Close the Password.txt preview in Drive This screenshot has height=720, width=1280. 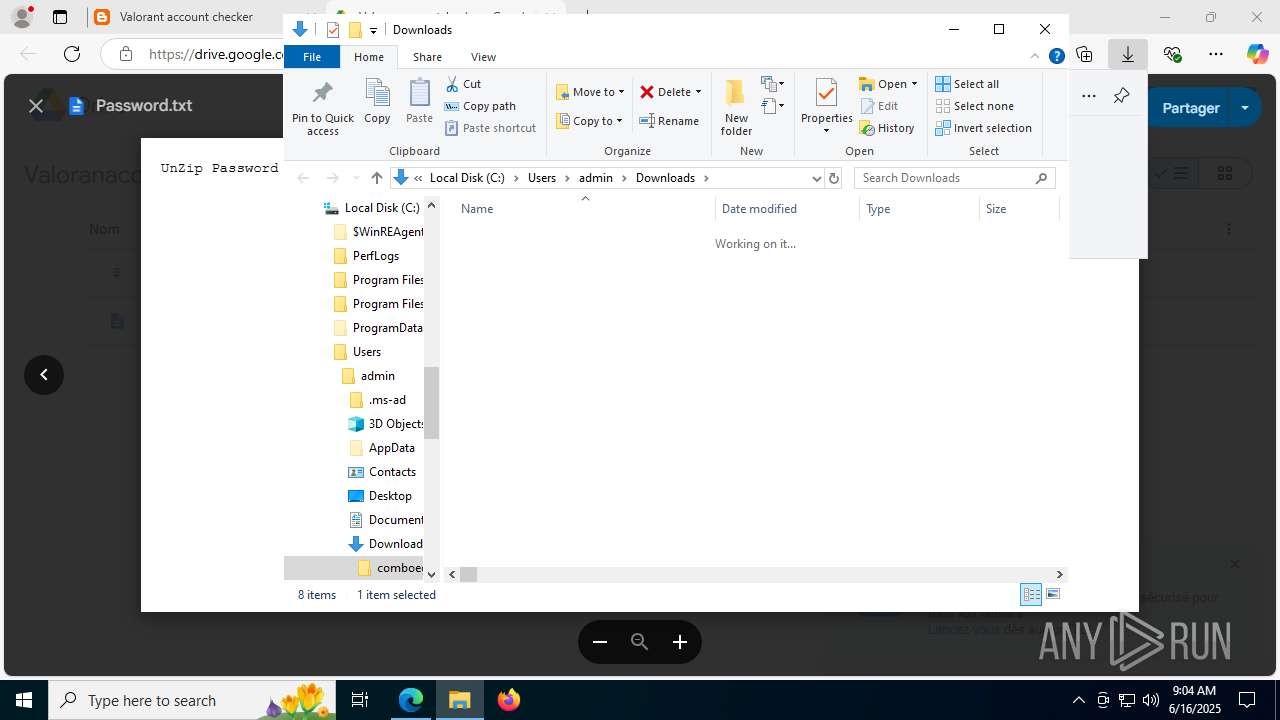[x=36, y=106]
